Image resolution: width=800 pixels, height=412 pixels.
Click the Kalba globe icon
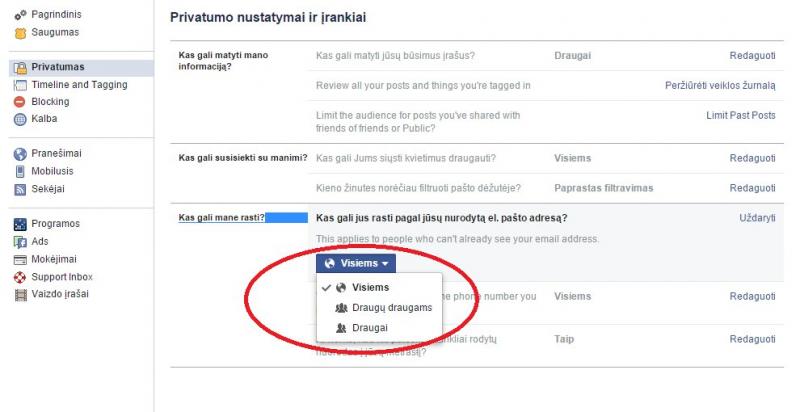(20, 119)
